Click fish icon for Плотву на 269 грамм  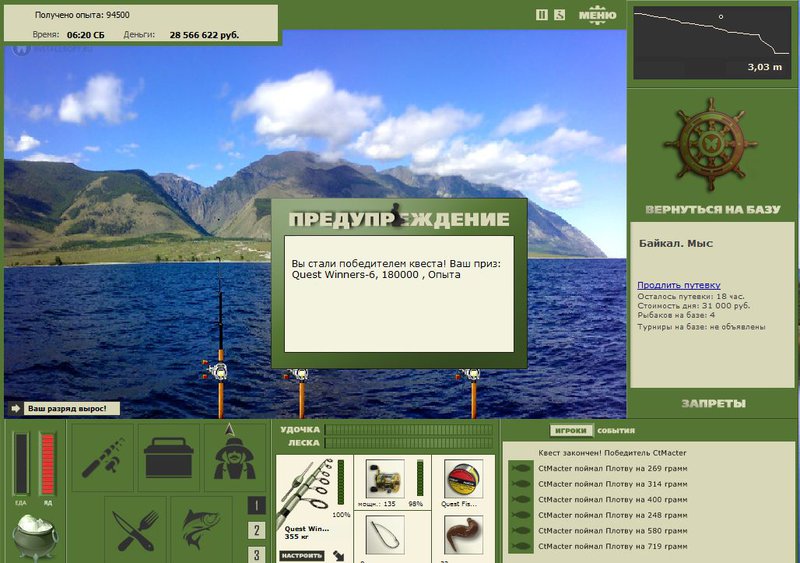[x=521, y=468]
